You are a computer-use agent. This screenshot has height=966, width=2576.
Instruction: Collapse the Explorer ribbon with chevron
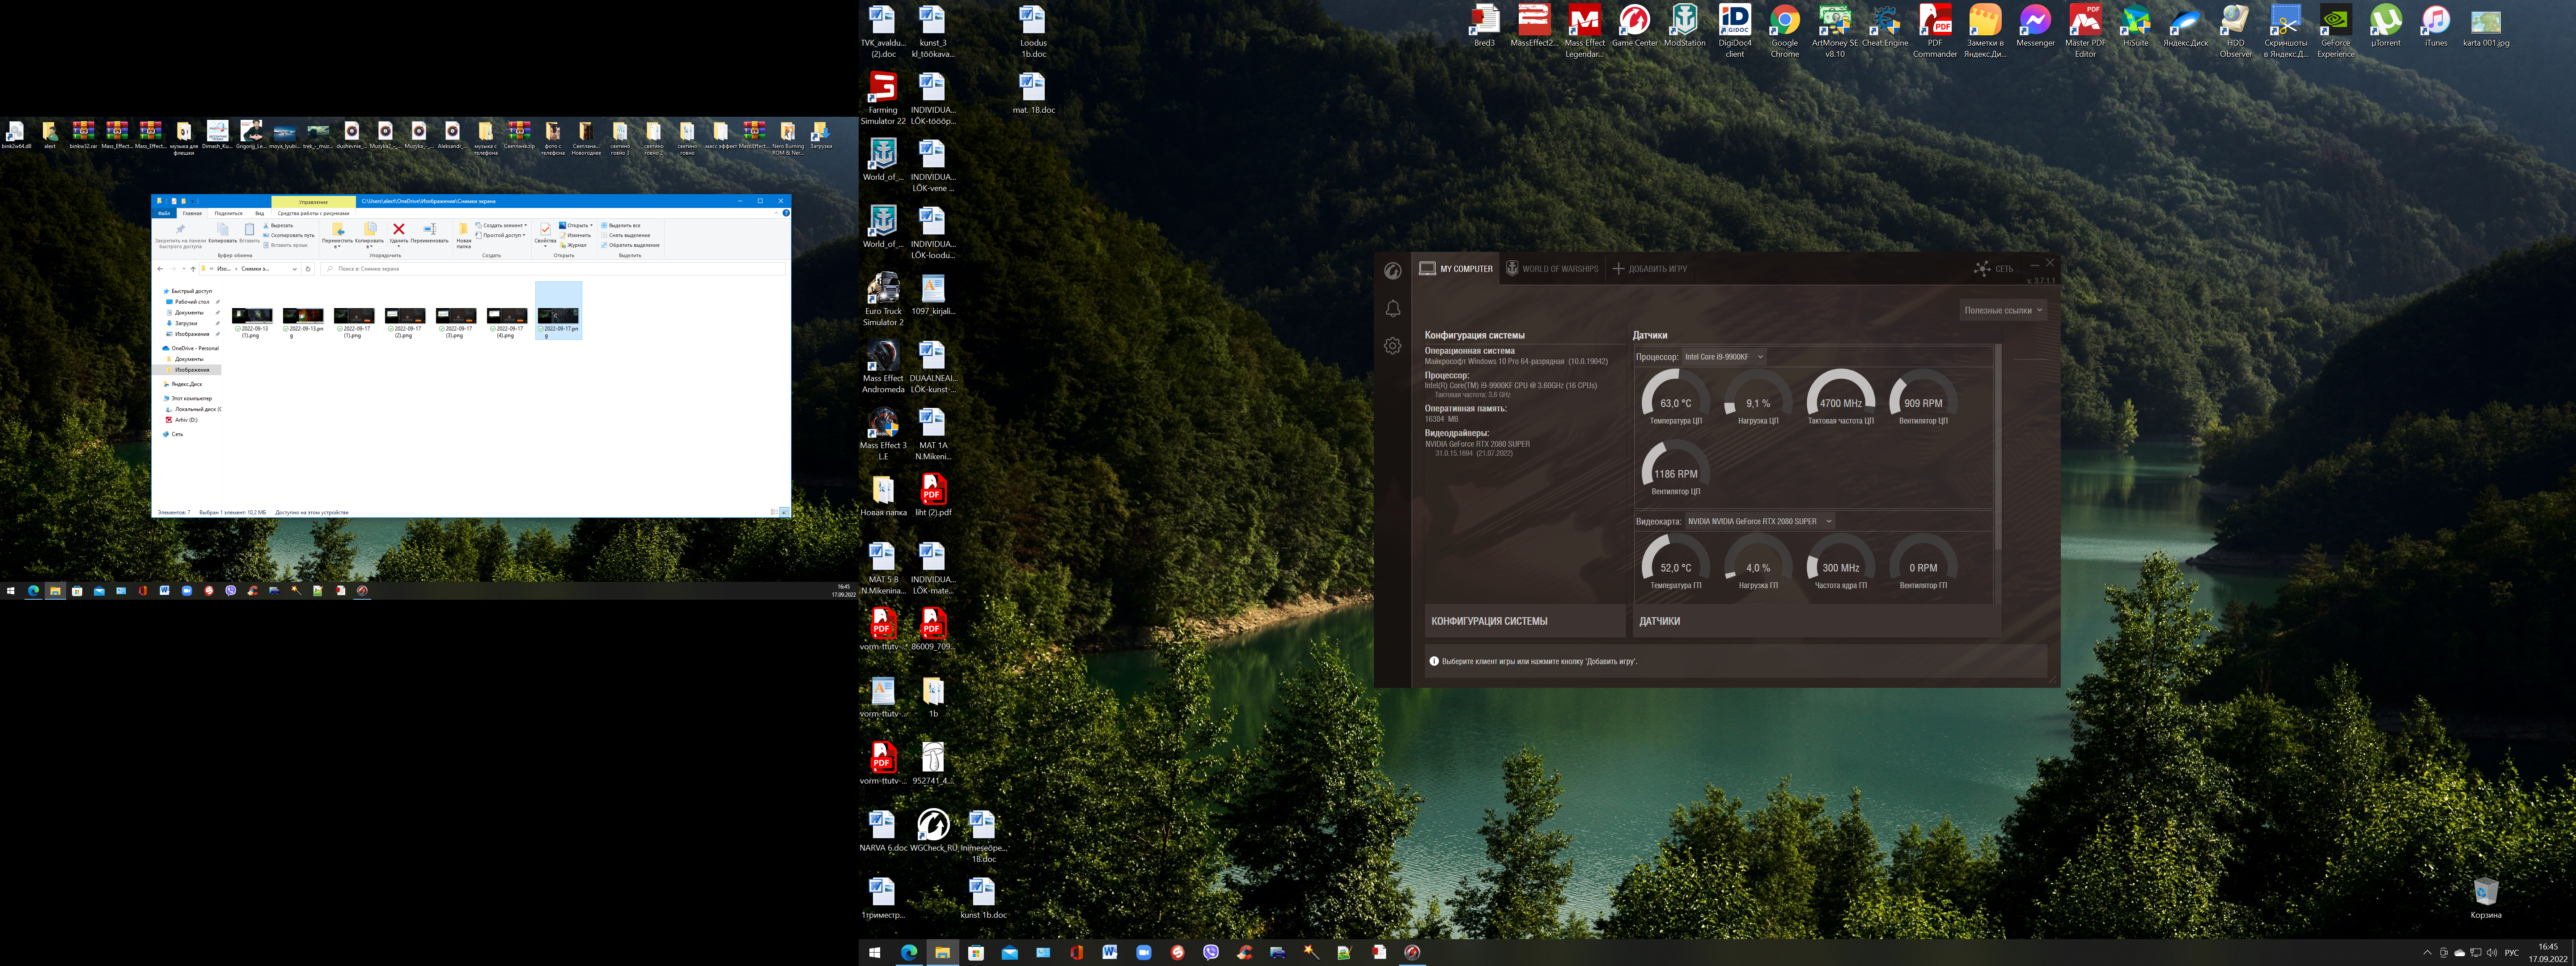pyautogui.click(x=777, y=213)
